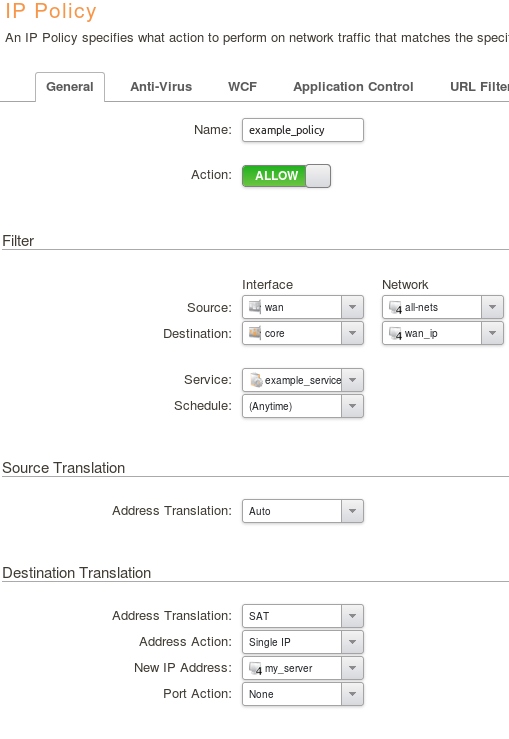This screenshot has height=739, width=509.
Task: Open the Application Control tab
Action: (353, 87)
